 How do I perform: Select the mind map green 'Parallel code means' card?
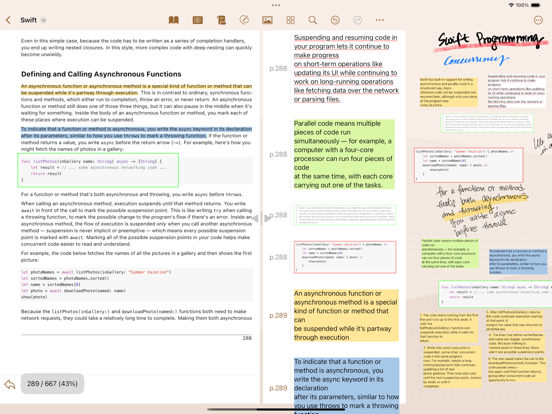click(x=450, y=254)
